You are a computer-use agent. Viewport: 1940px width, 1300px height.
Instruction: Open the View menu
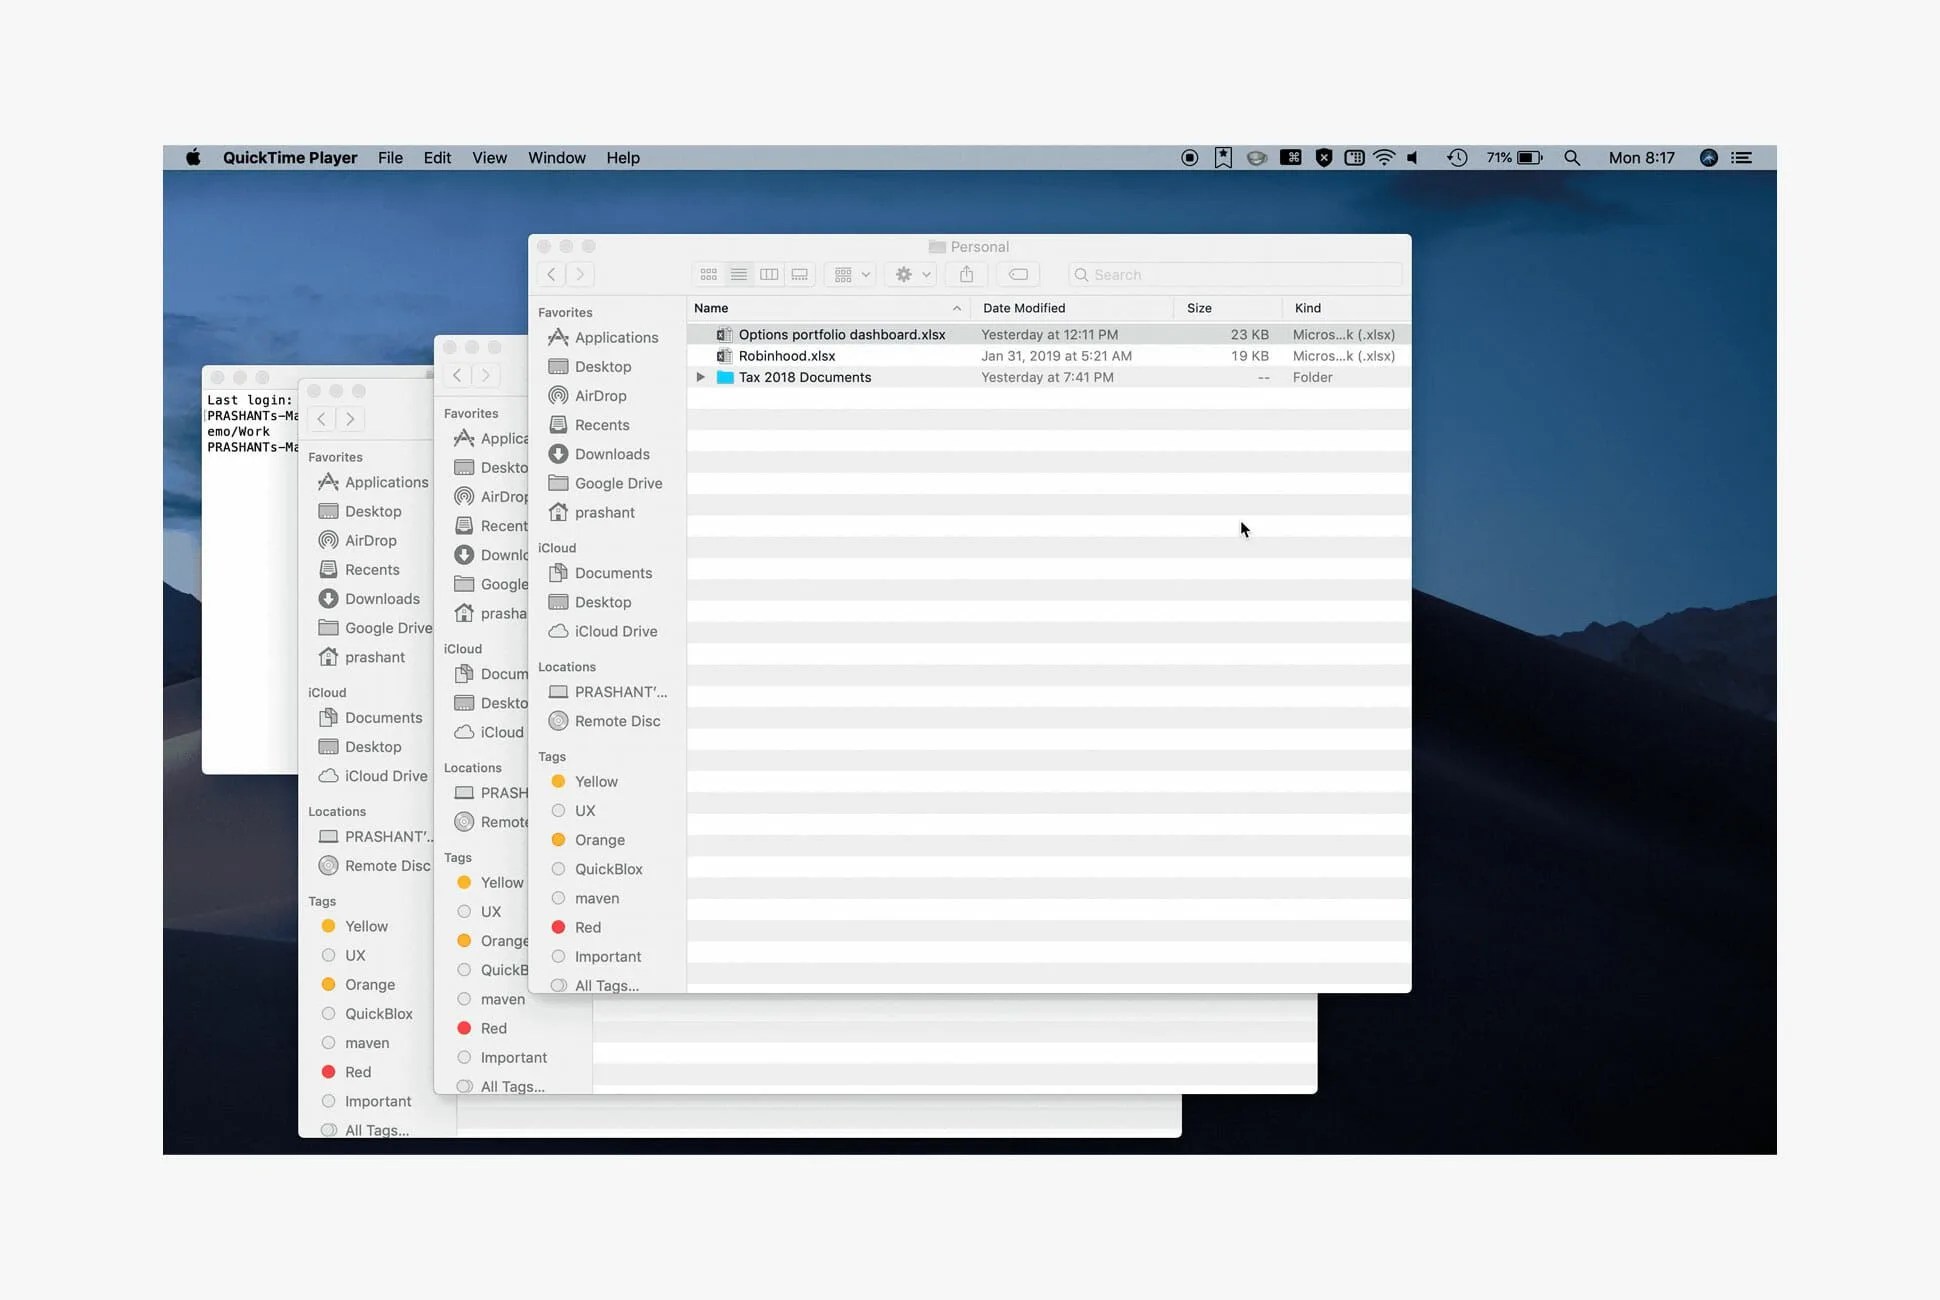click(489, 157)
